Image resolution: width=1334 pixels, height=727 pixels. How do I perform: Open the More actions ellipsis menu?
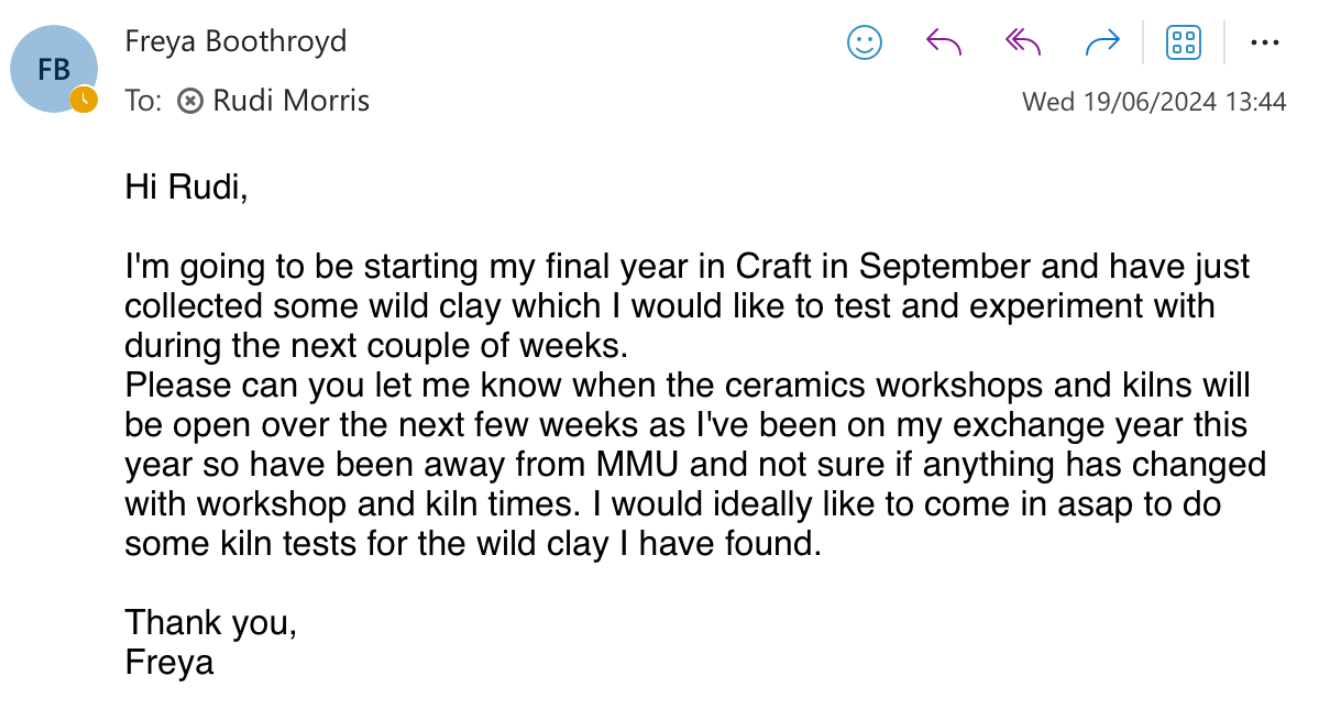click(x=1265, y=42)
